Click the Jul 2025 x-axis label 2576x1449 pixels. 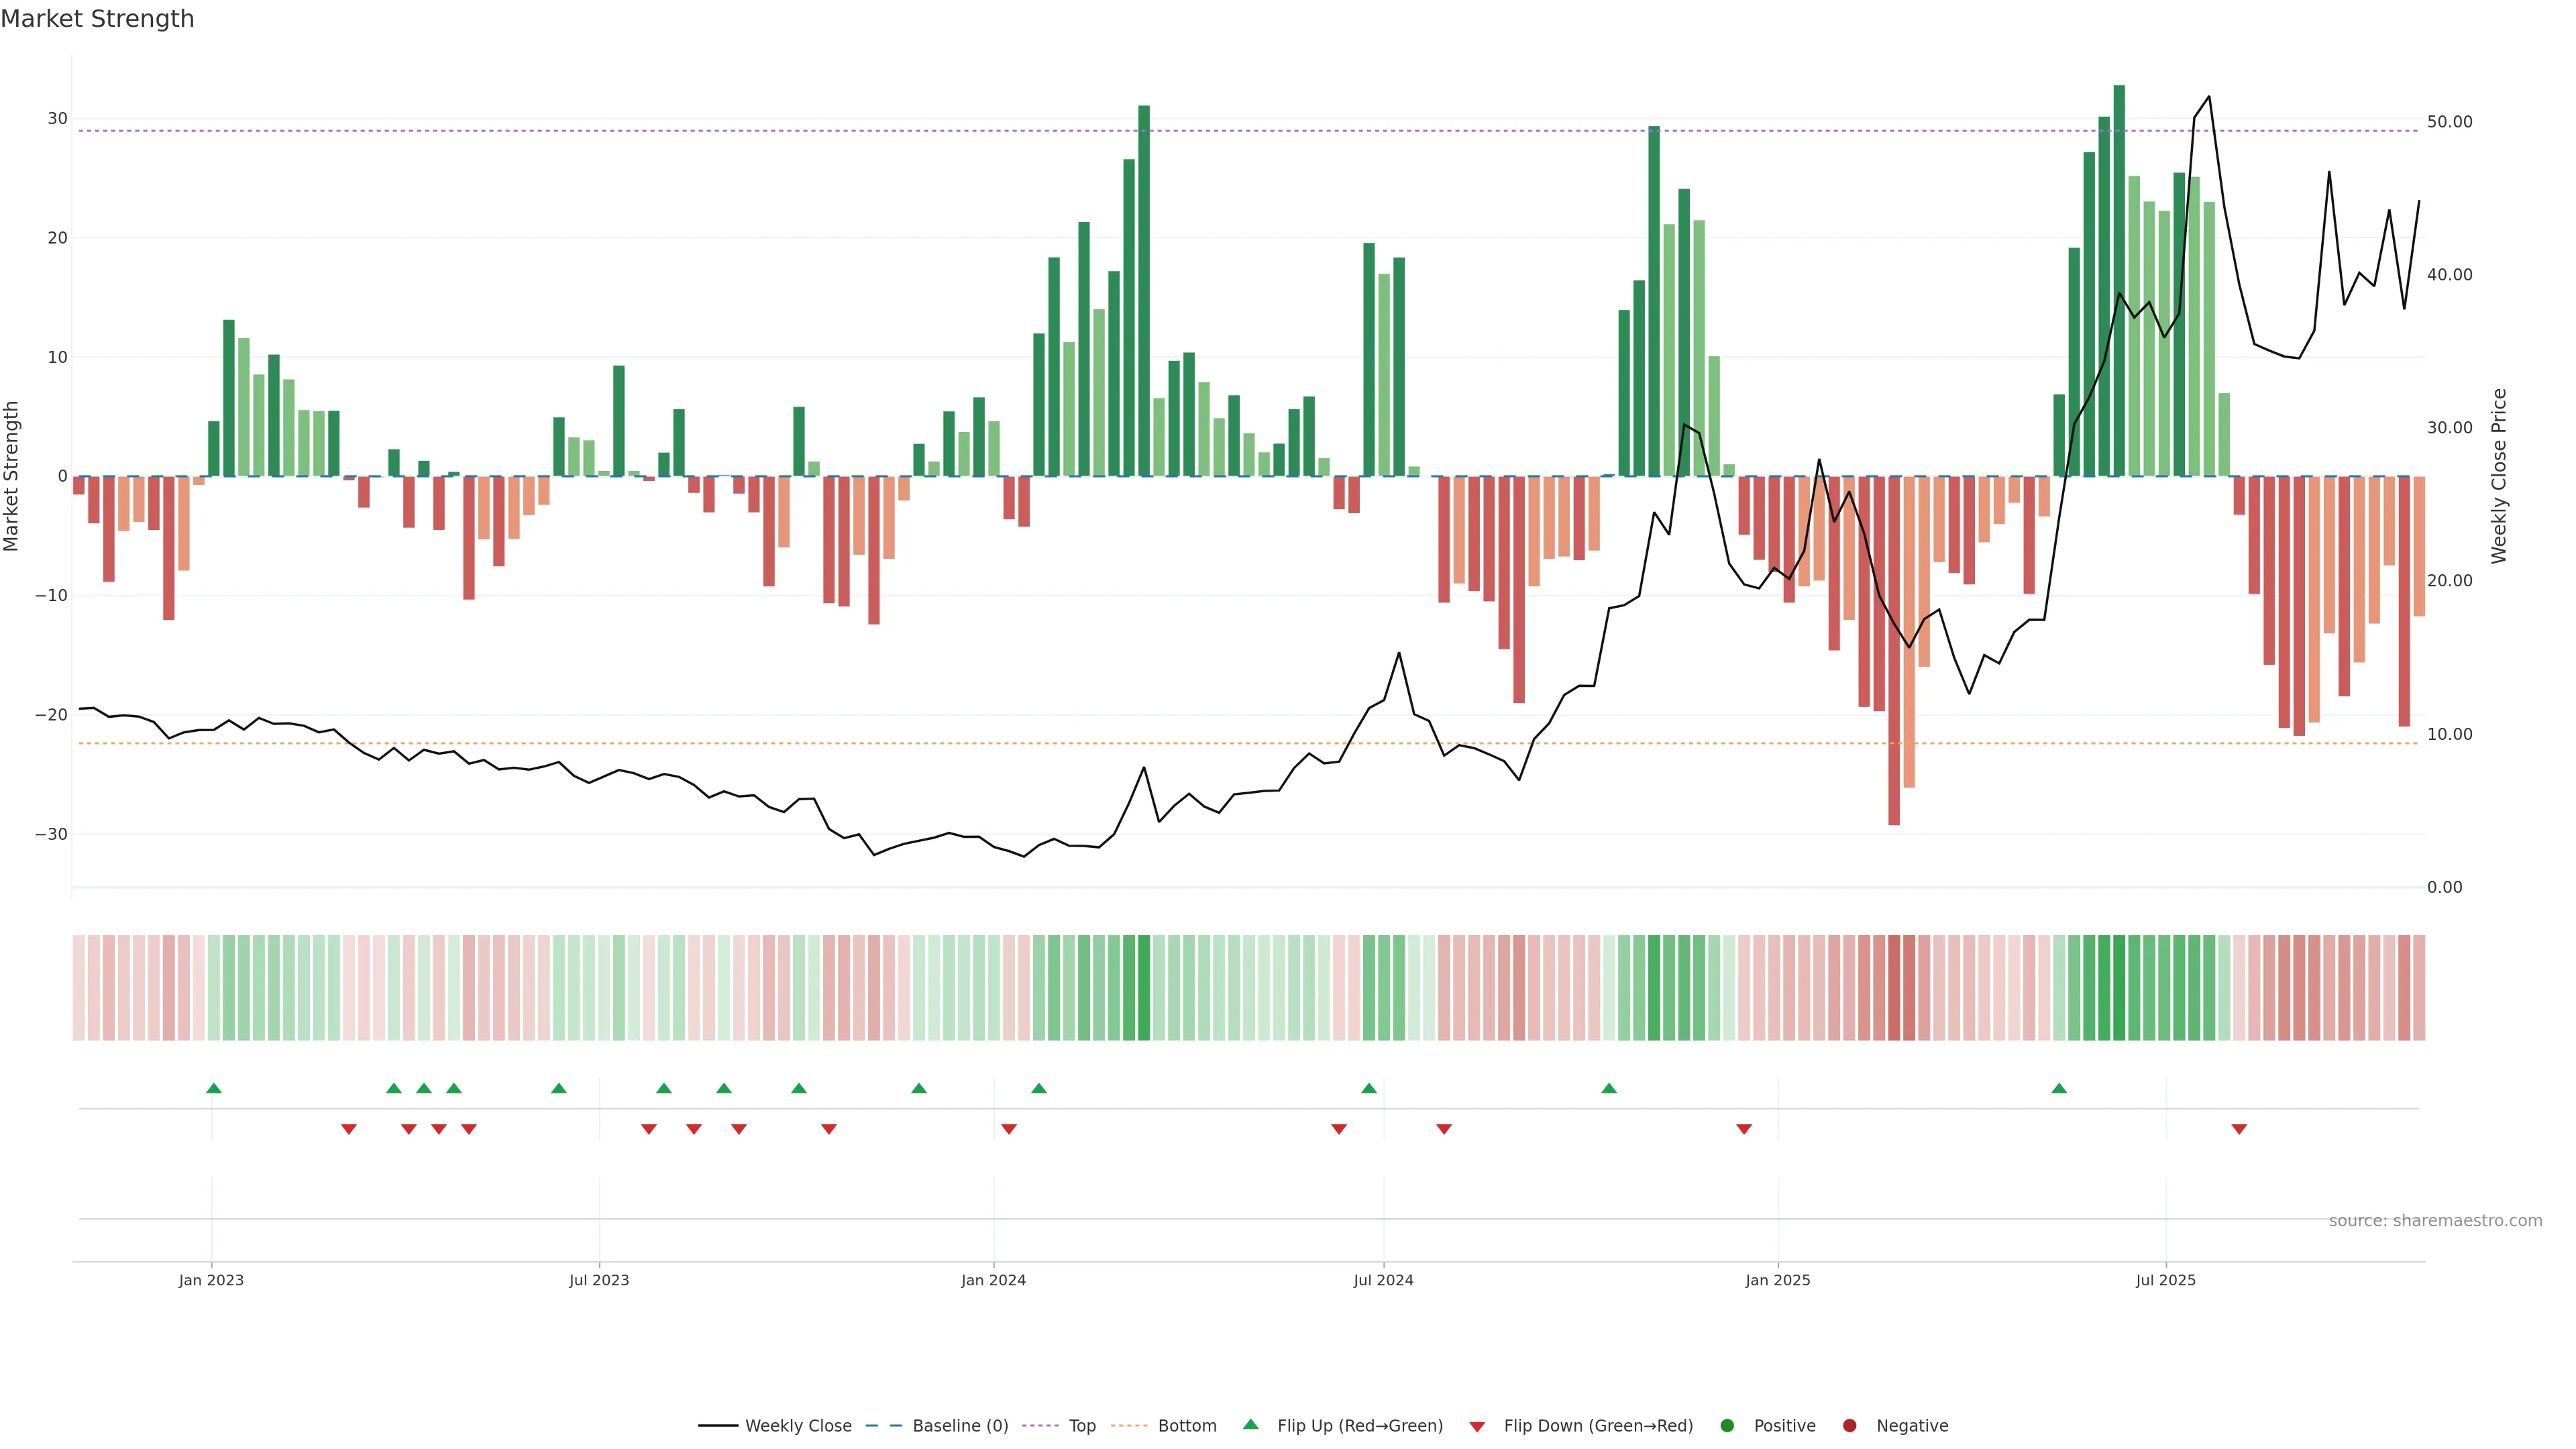[2165, 1280]
